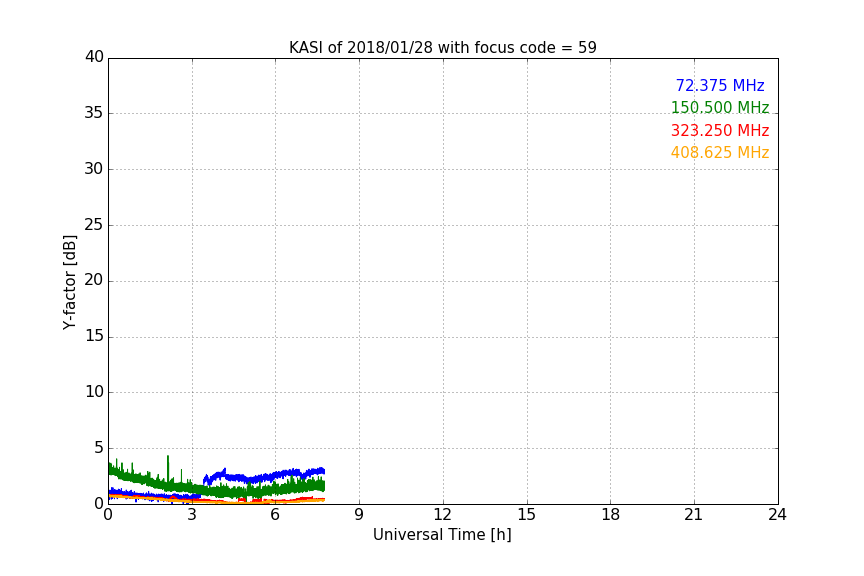Click the y-axis tick label 30
Screen dimensions: 864x576
point(94,169)
